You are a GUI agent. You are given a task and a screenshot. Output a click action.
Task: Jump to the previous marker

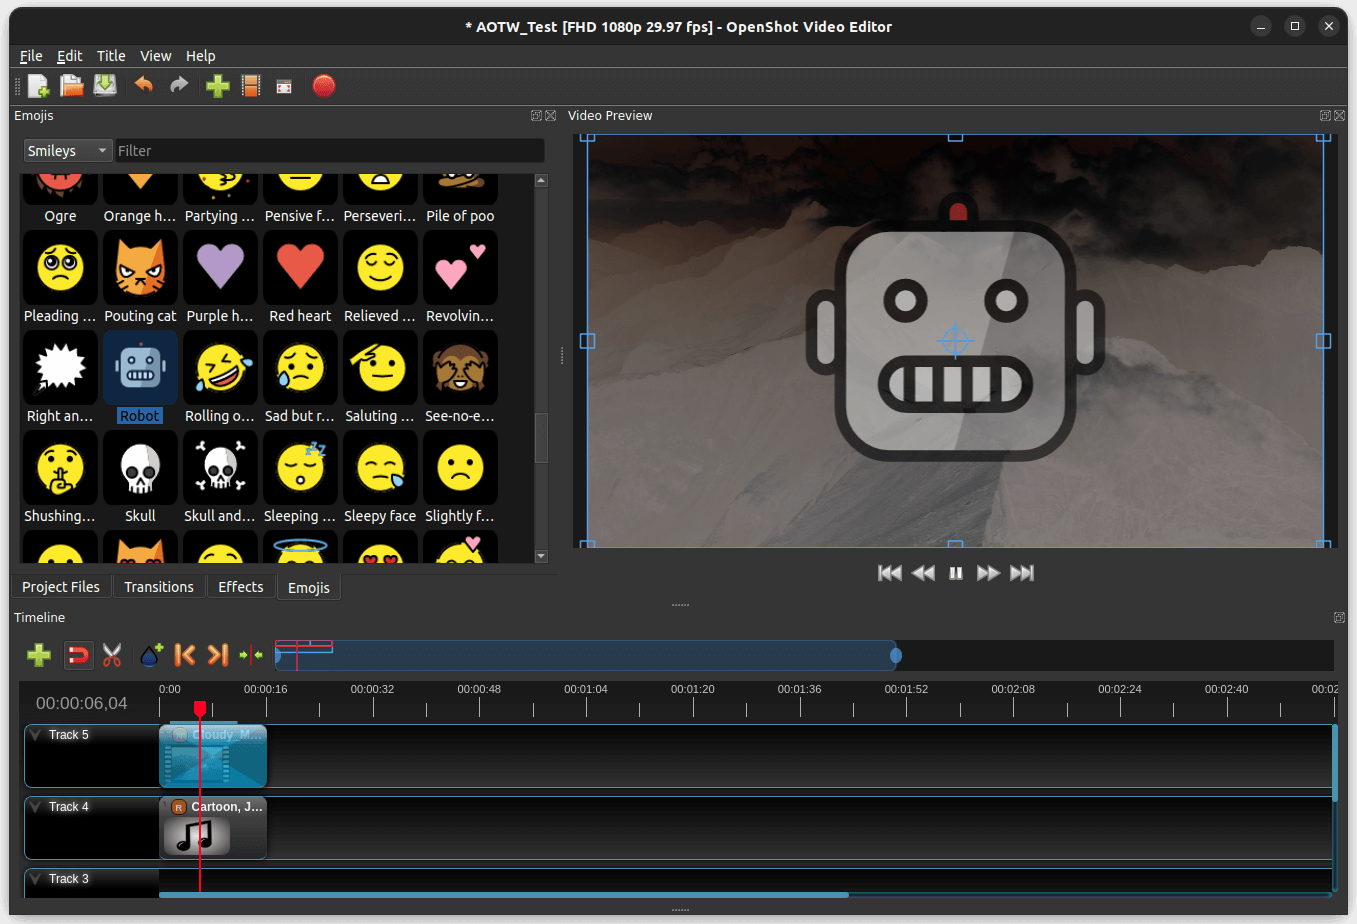tap(185, 655)
